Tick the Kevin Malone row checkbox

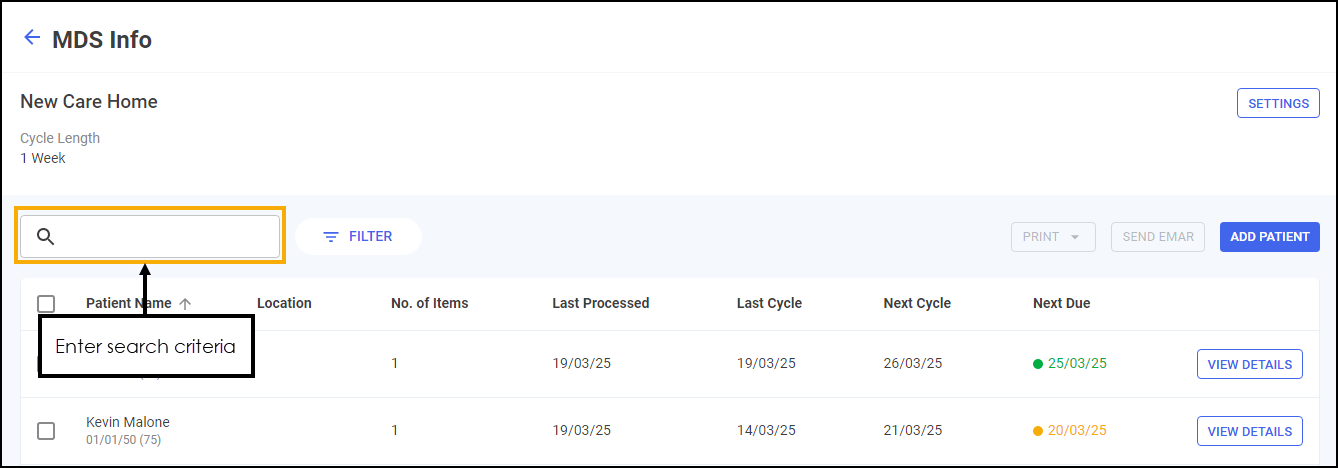click(46, 431)
